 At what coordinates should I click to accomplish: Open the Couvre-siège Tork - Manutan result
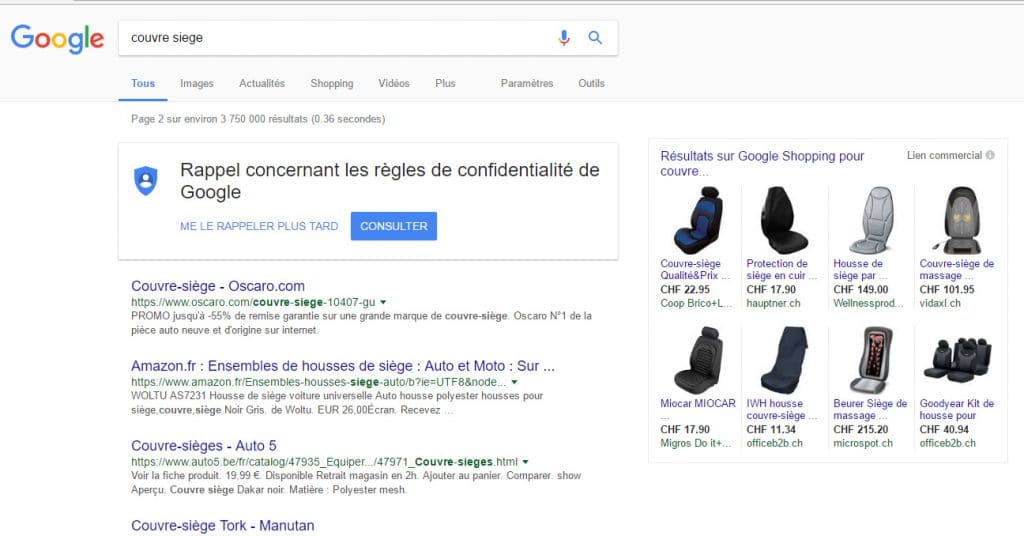(223, 526)
